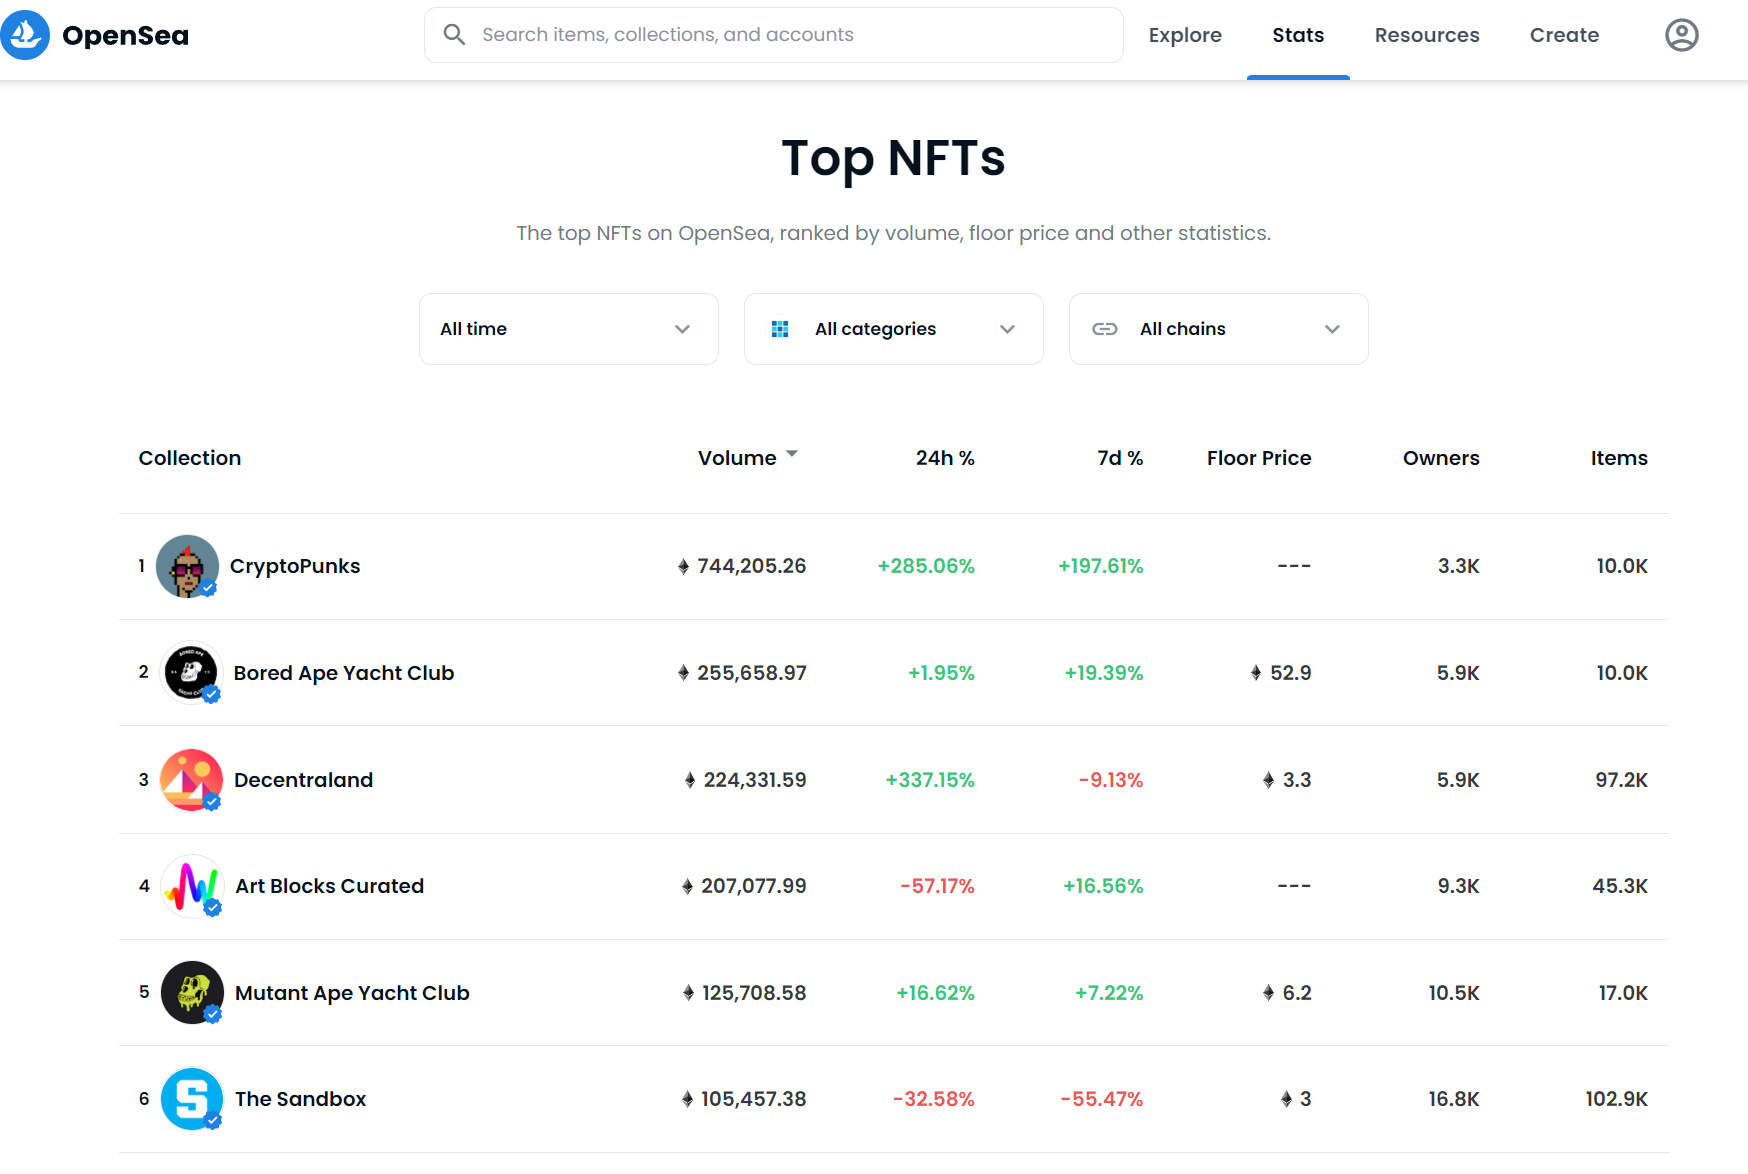Open The Sandbox collection avatar
The width and height of the screenshot is (1748, 1174).
click(191, 1099)
